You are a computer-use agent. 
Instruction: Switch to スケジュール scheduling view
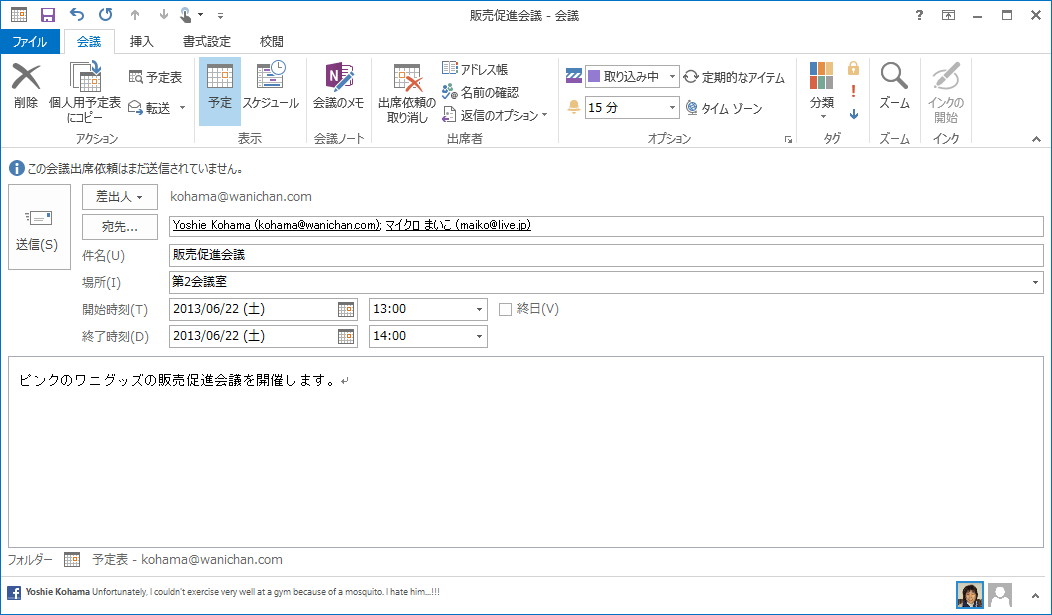pos(270,87)
